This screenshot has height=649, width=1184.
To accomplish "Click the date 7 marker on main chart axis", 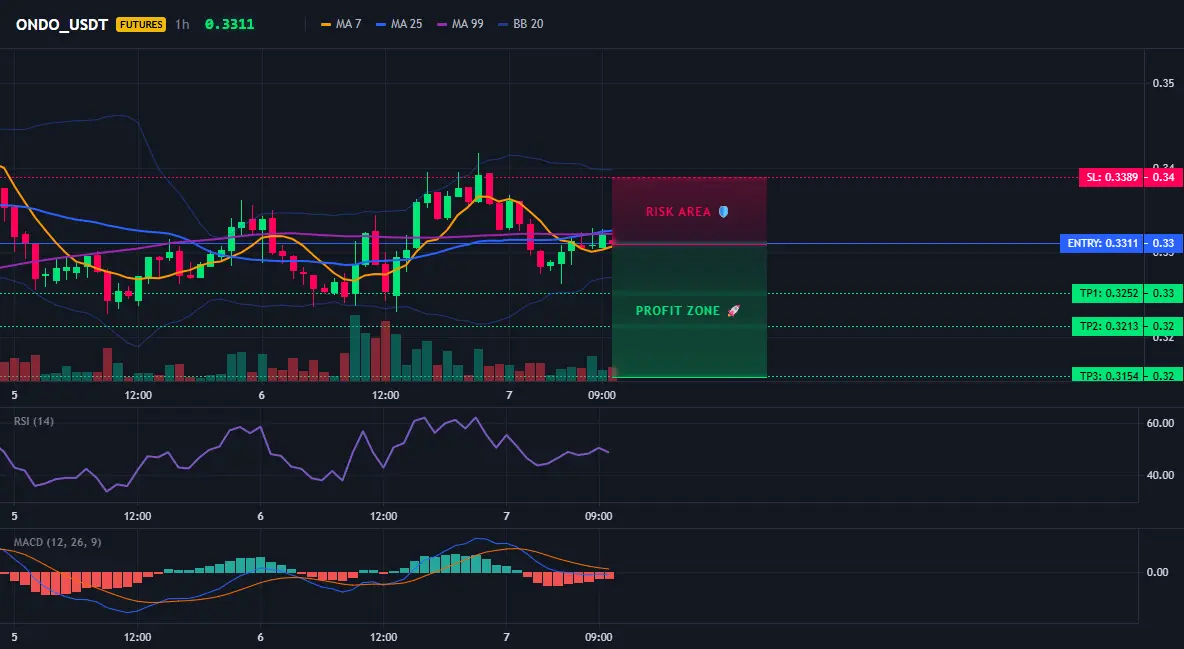I will [x=509, y=395].
